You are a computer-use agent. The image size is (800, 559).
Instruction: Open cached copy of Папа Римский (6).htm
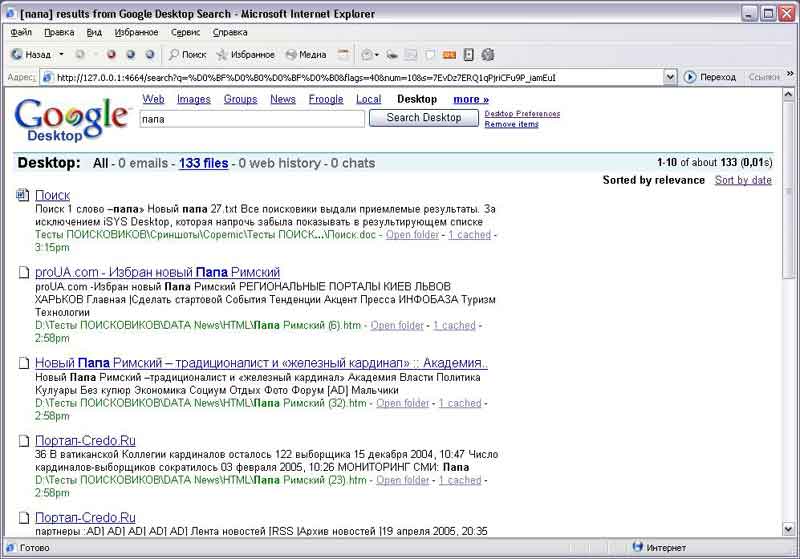click(x=454, y=325)
